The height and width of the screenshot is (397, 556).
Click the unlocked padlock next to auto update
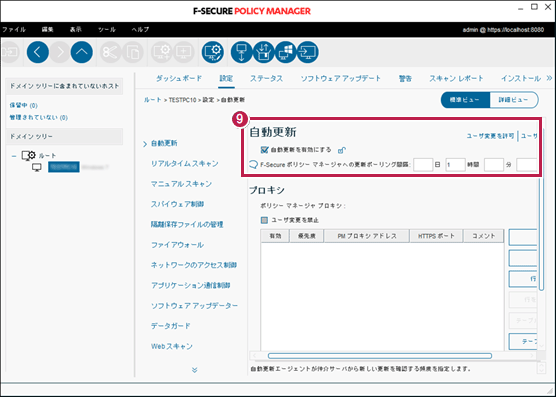(x=341, y=150)
